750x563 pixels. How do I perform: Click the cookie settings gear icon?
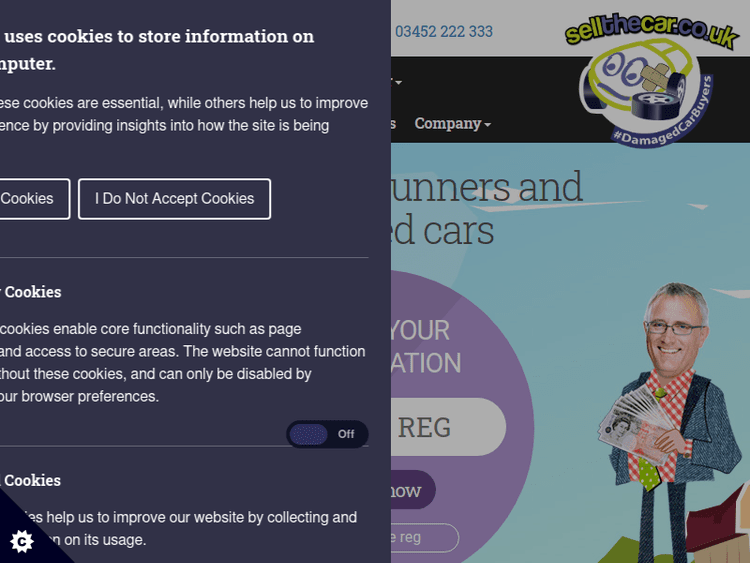(x=22, y=541)
